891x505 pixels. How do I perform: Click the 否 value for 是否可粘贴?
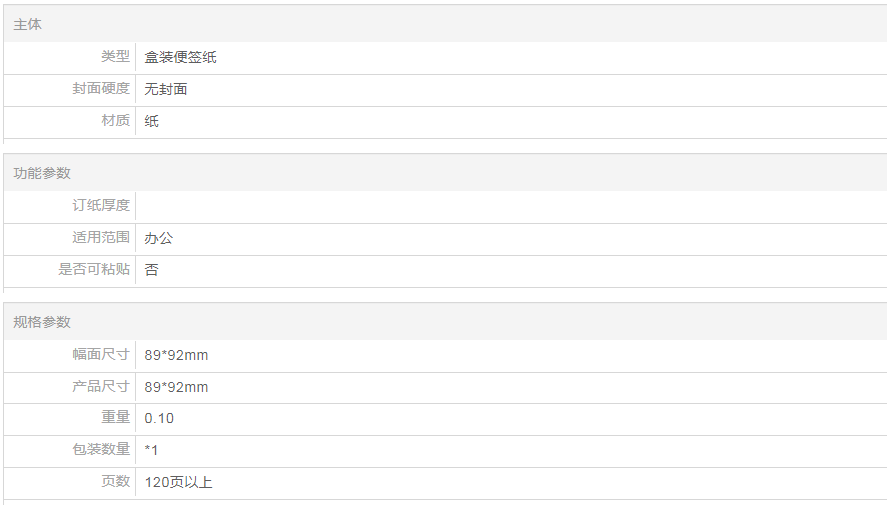(x=152, y=270)
